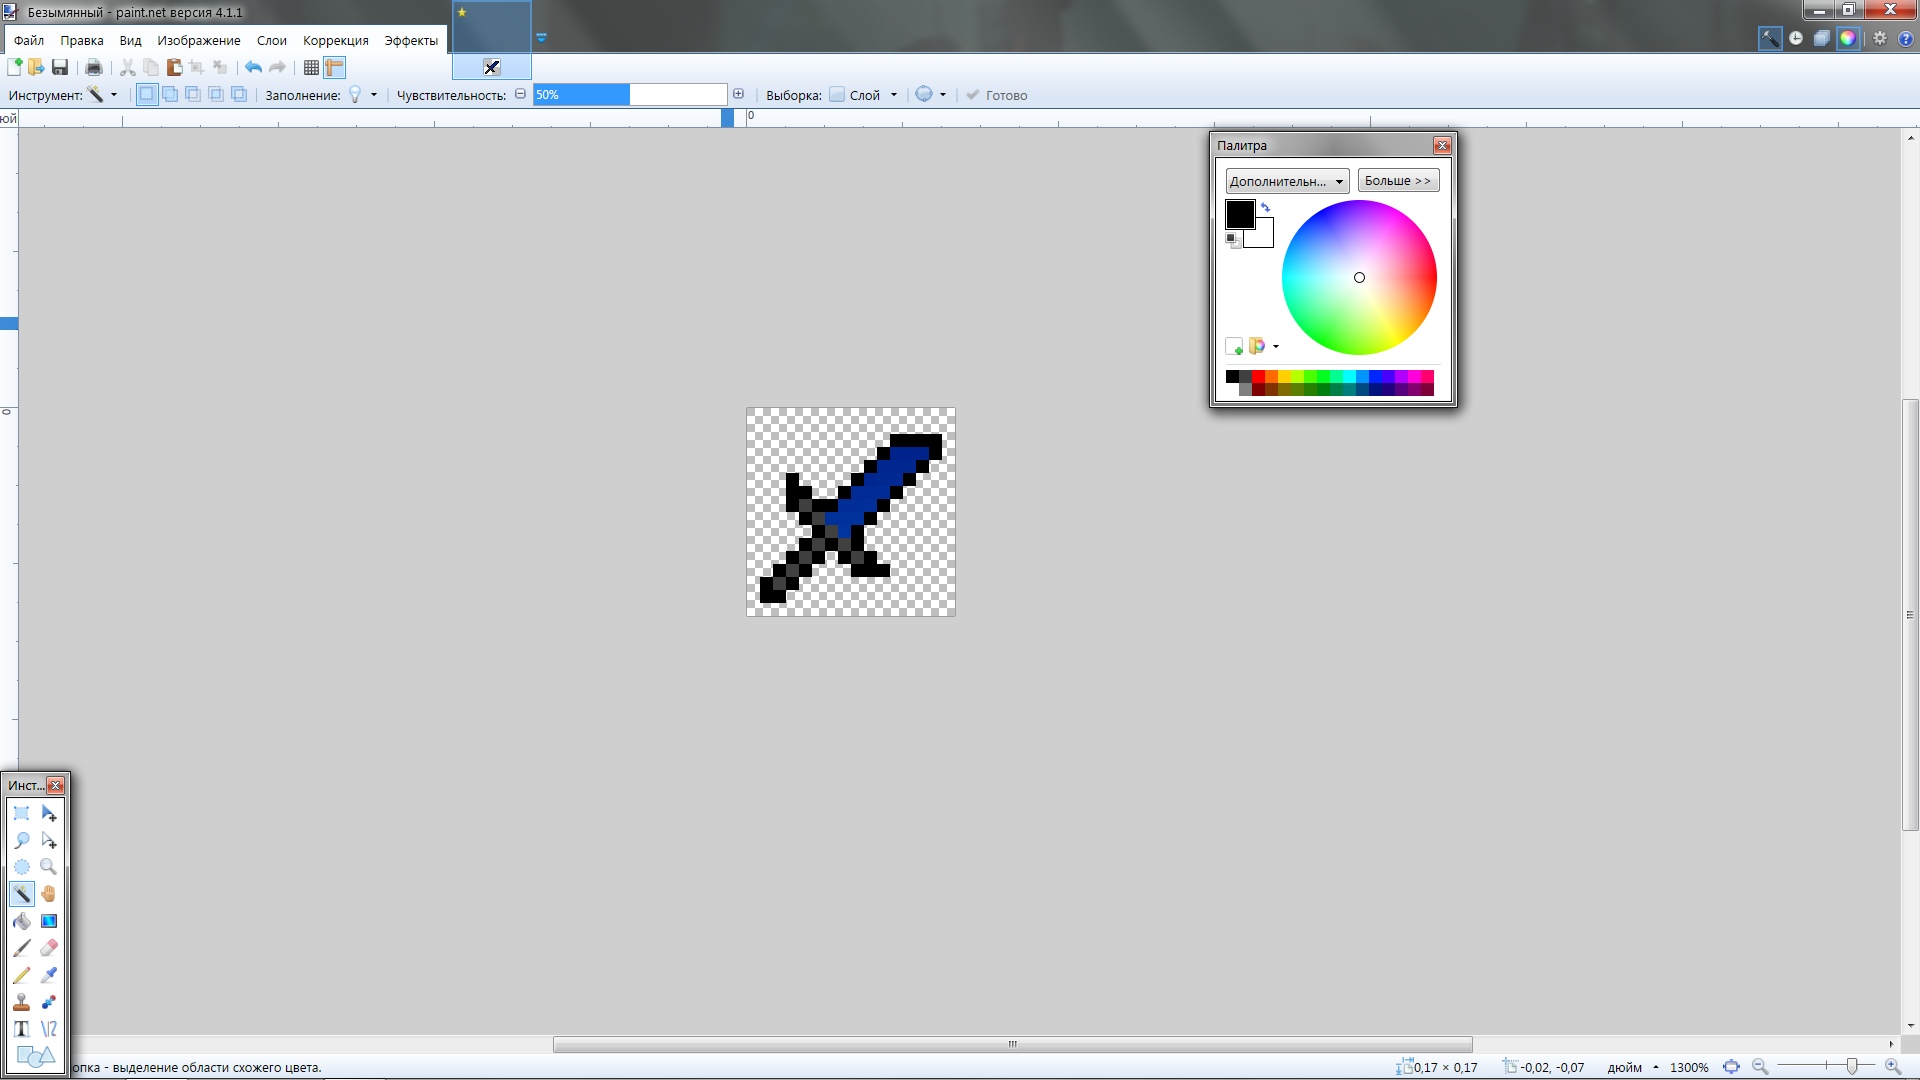Open the Дополнительн... color mode dropdown
The width and height of the screenshot is (1920, 1080).
pos(1287,181)
